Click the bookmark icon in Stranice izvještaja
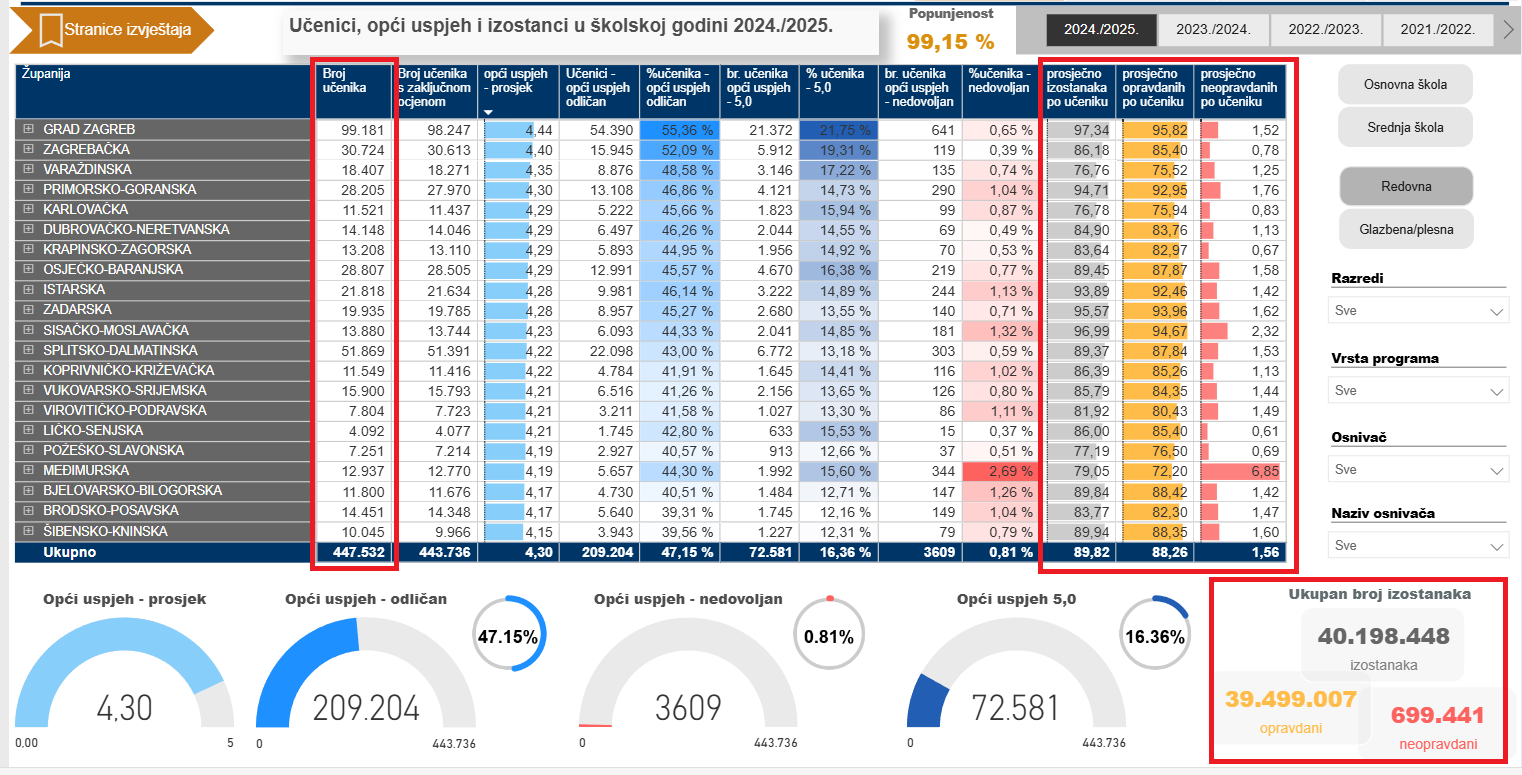1522x775 pixels. (x=51, y=30)
